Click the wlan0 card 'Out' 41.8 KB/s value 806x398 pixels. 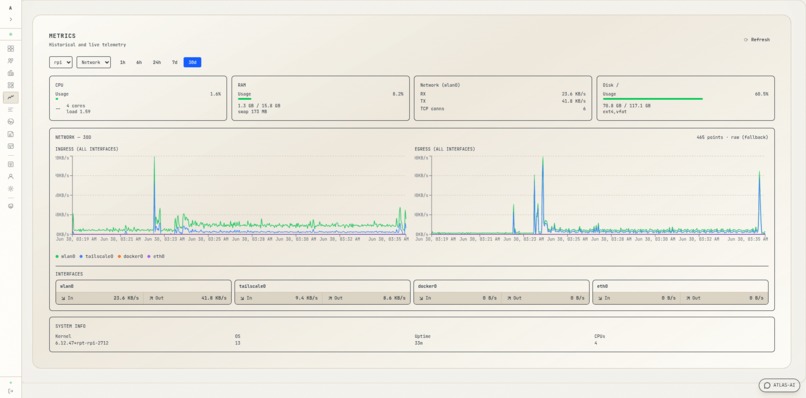[x=214, y=298]
